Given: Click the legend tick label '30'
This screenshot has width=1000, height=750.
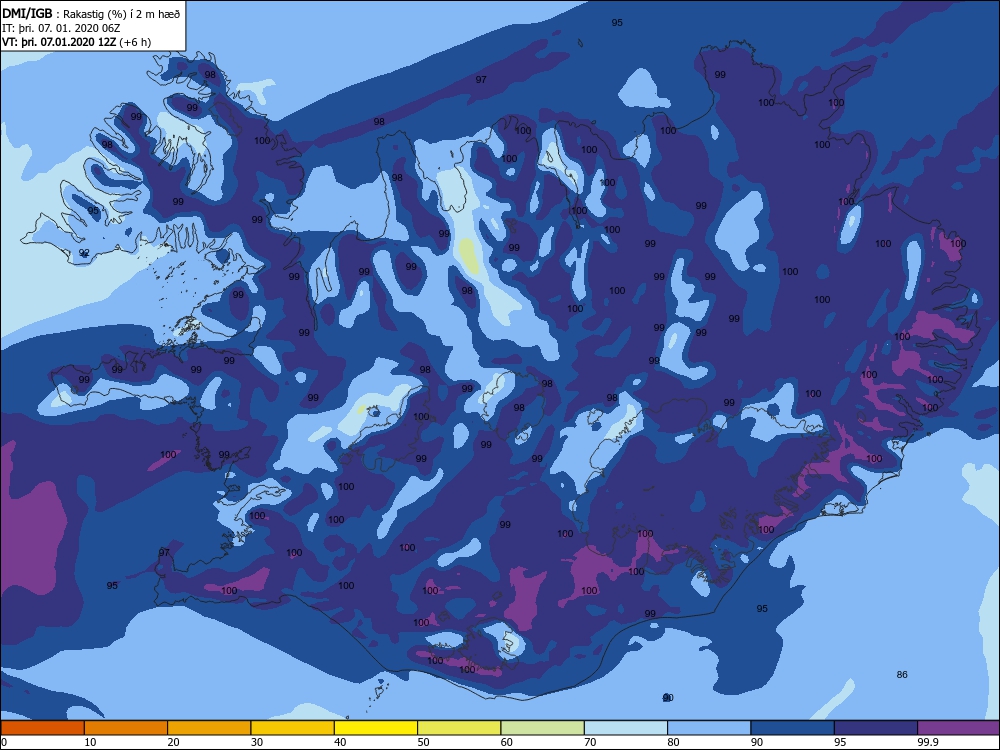Looking at the screenshot, I should 257,742.
